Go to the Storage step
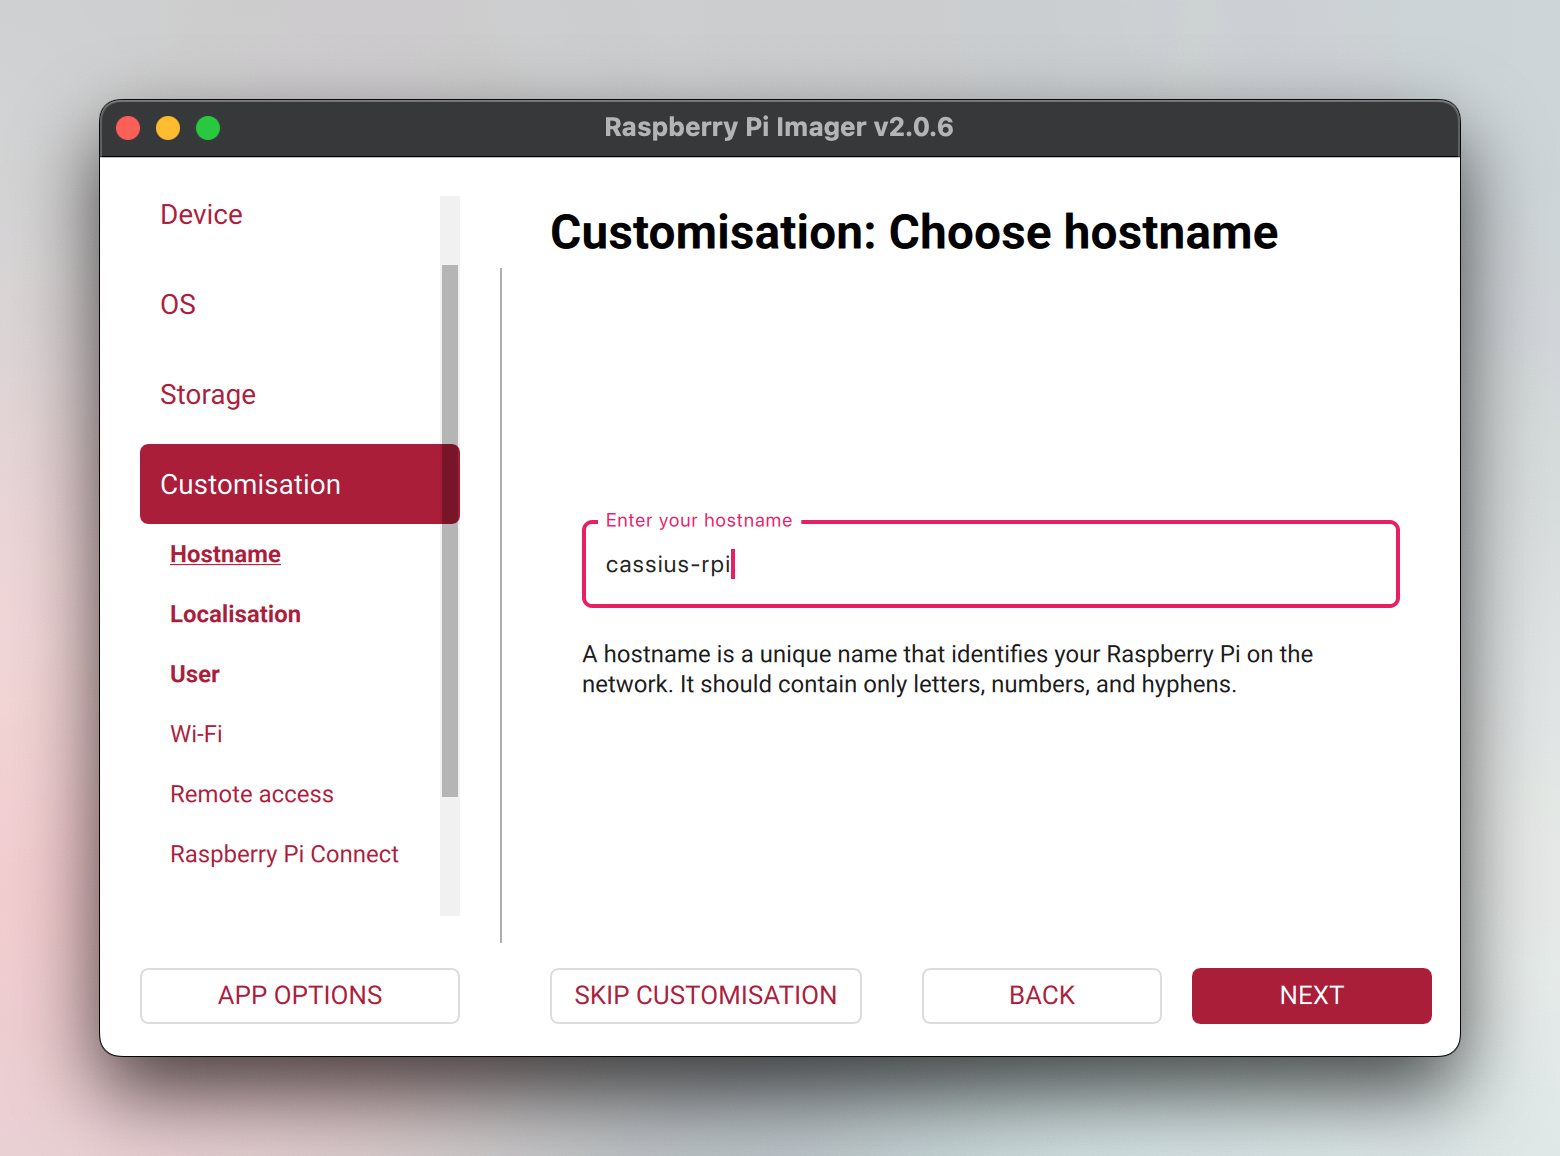The width and height of the screenshot is (1560, 1156). [207, 394]
